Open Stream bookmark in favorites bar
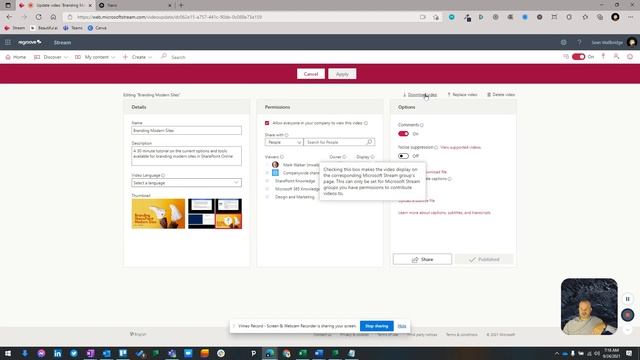 pos(15,28)
